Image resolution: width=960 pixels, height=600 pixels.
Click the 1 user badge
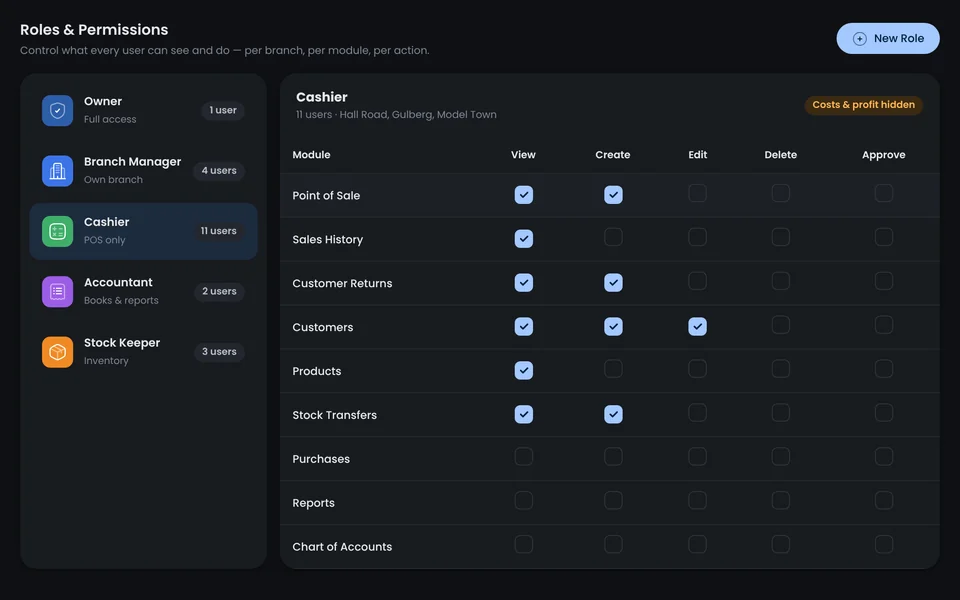coord(223,110)
